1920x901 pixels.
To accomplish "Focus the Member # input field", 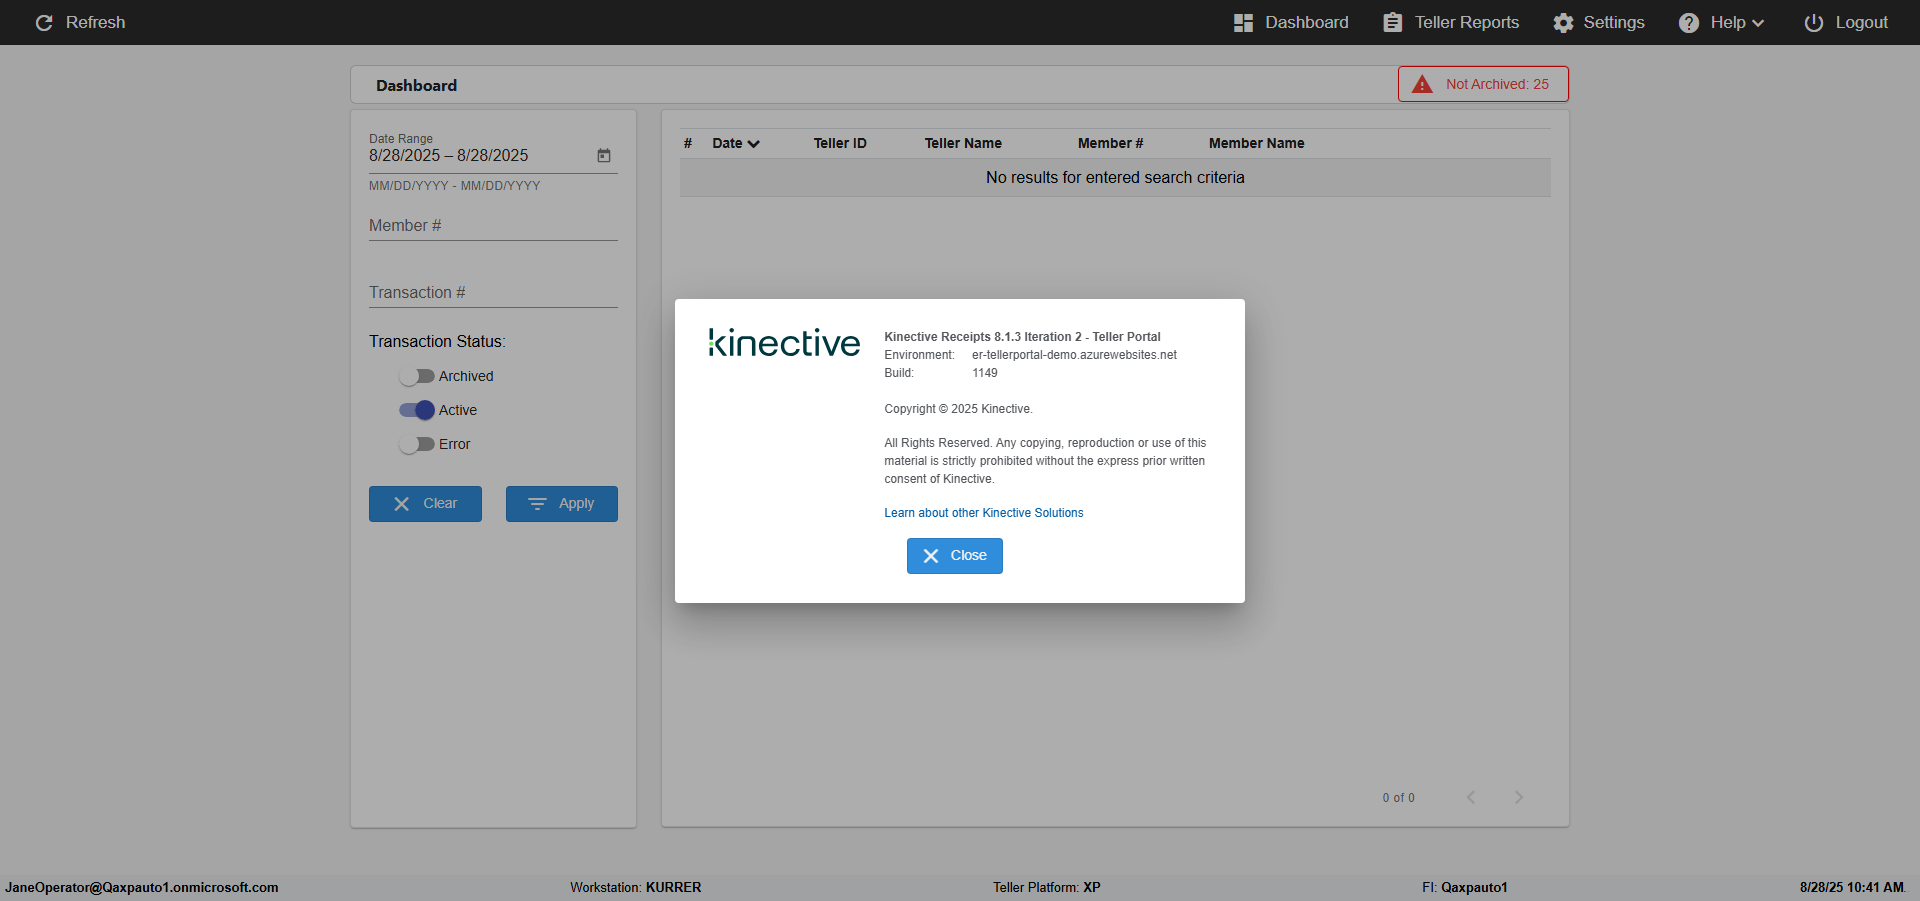I will 493,226.
